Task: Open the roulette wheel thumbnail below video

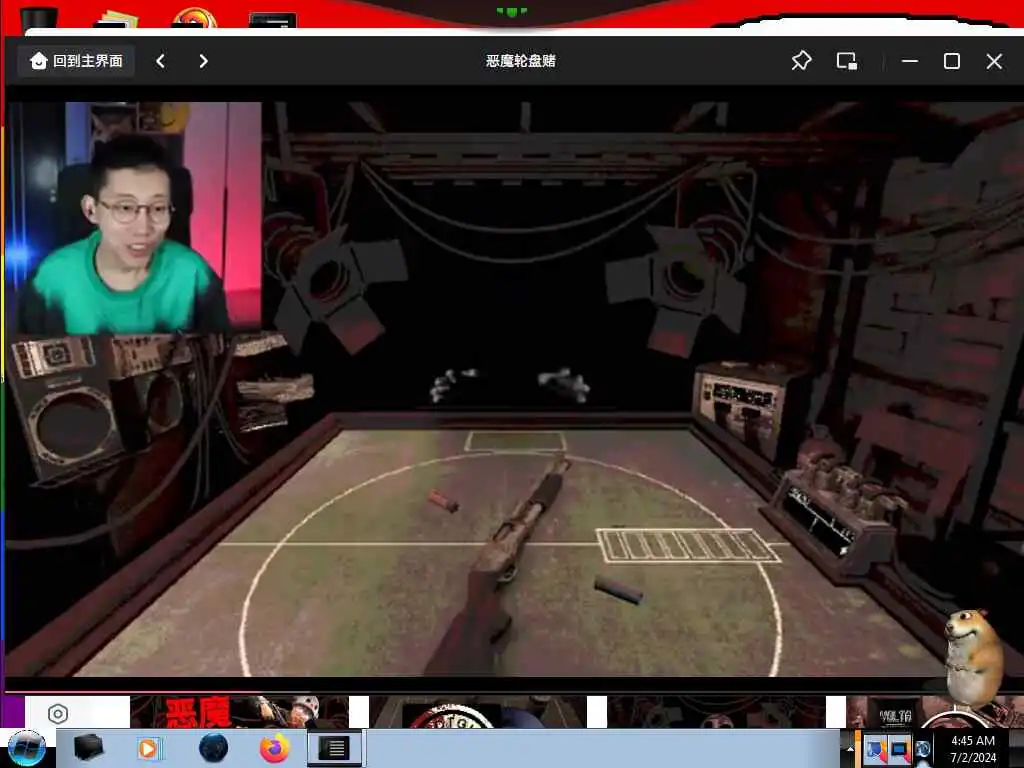Action: (478, 712)
